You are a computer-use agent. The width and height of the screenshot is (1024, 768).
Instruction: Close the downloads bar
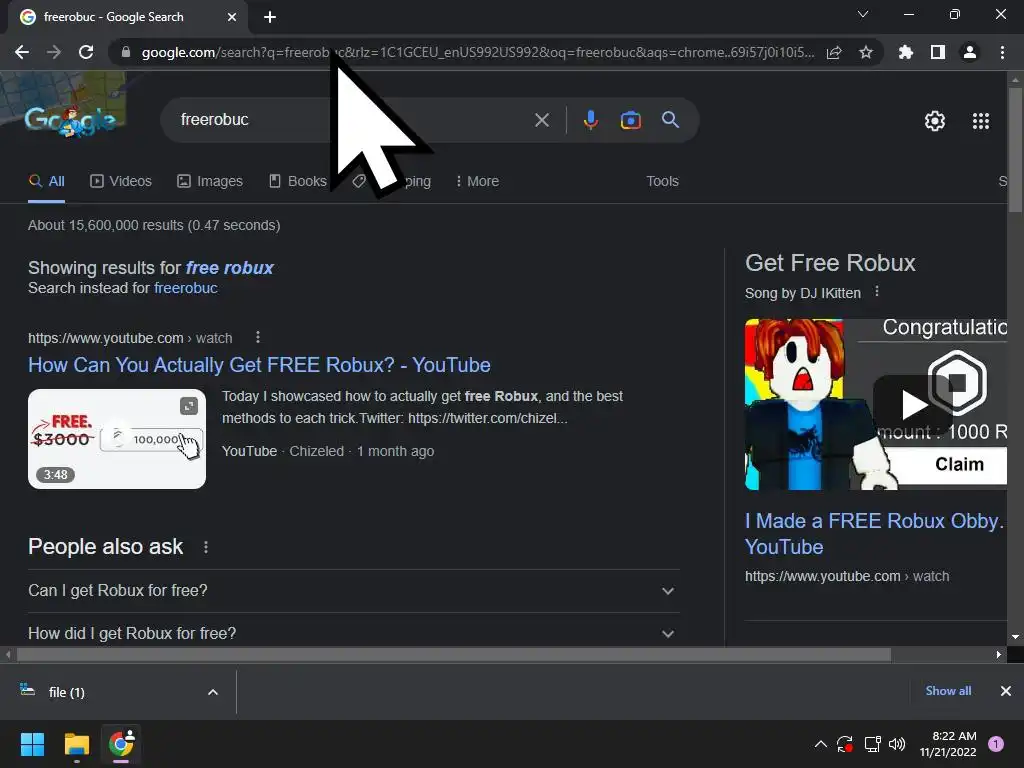1006,691
